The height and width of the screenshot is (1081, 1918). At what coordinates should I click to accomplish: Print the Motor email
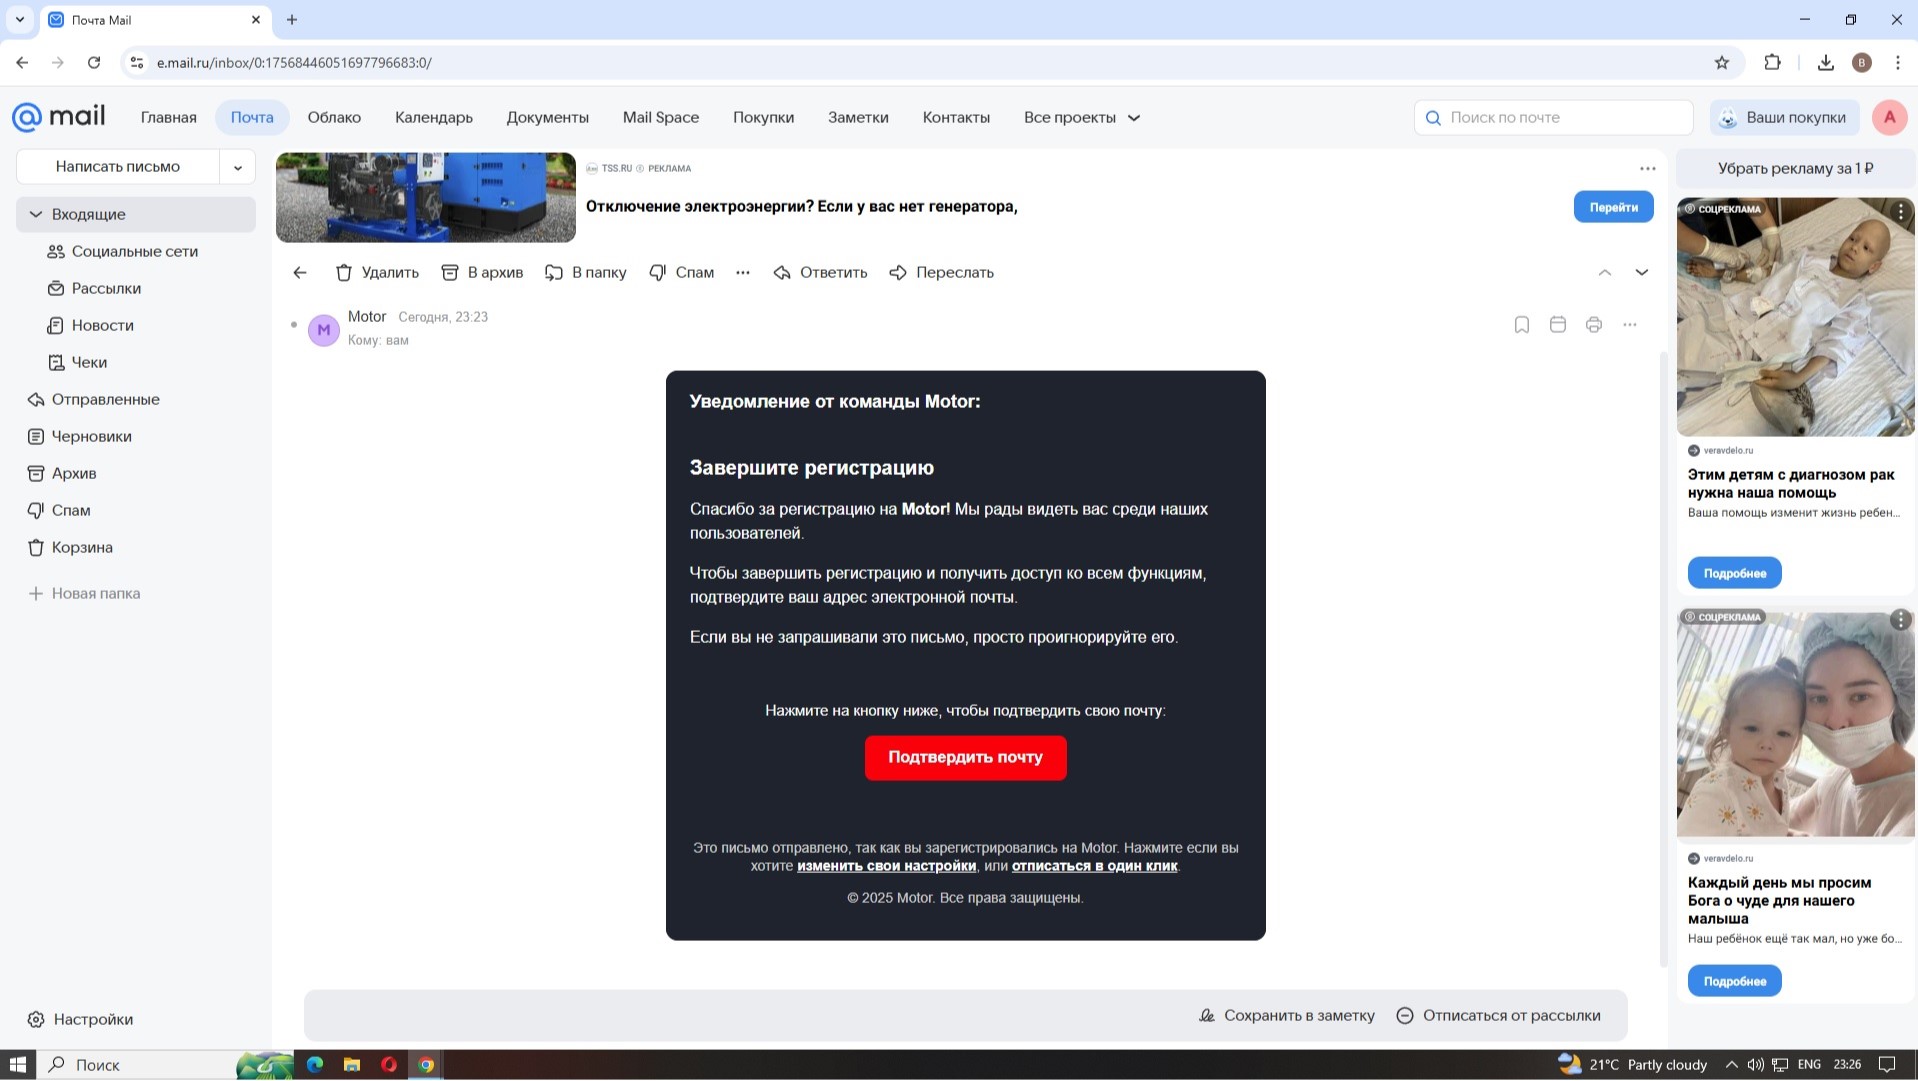1594,324
